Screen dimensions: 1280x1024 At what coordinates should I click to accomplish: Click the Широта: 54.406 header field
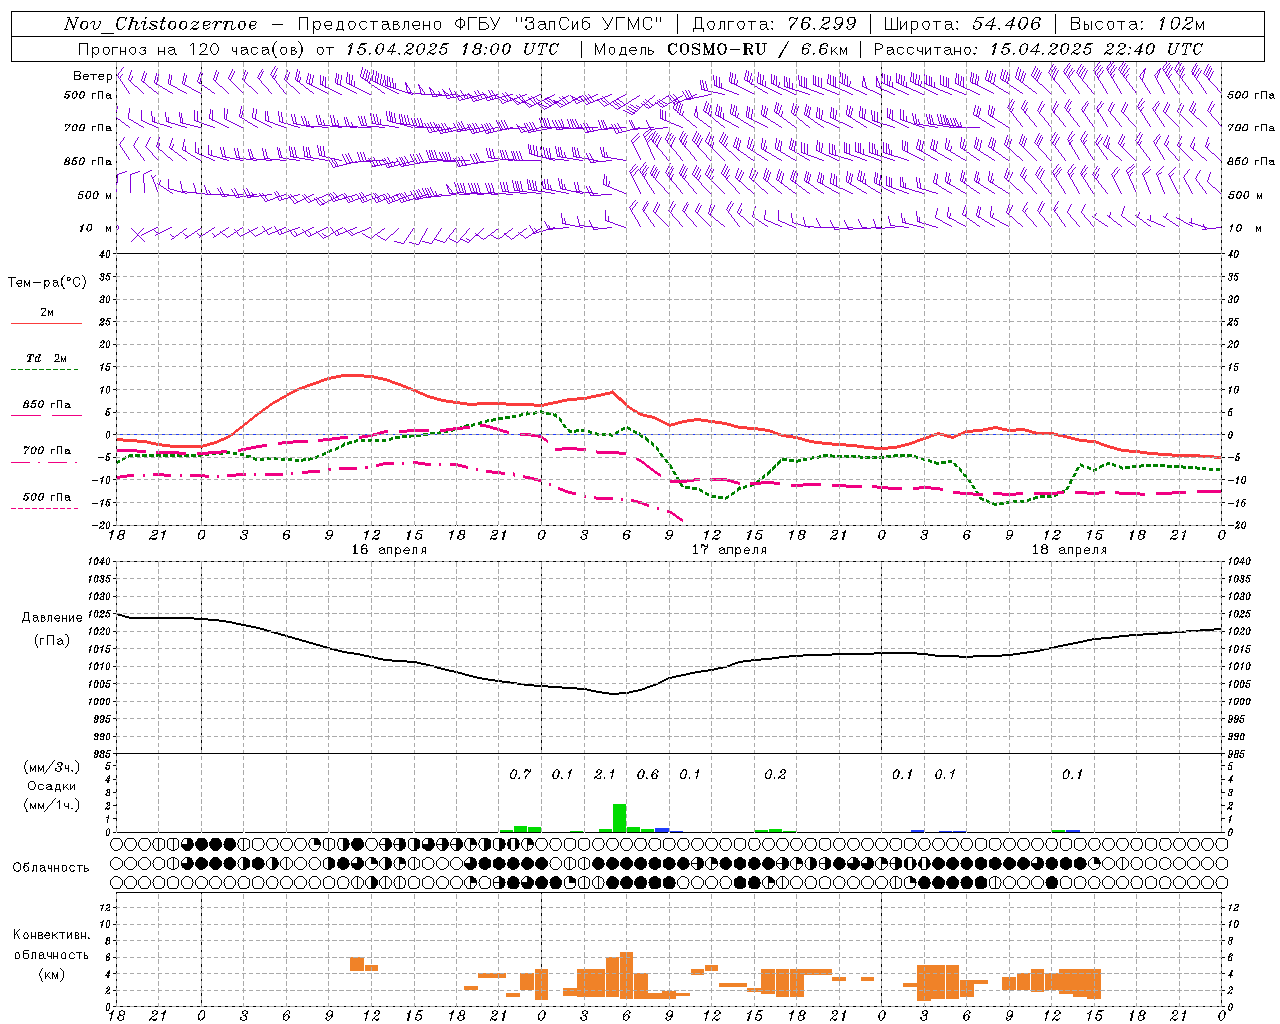tap(962, 24)
